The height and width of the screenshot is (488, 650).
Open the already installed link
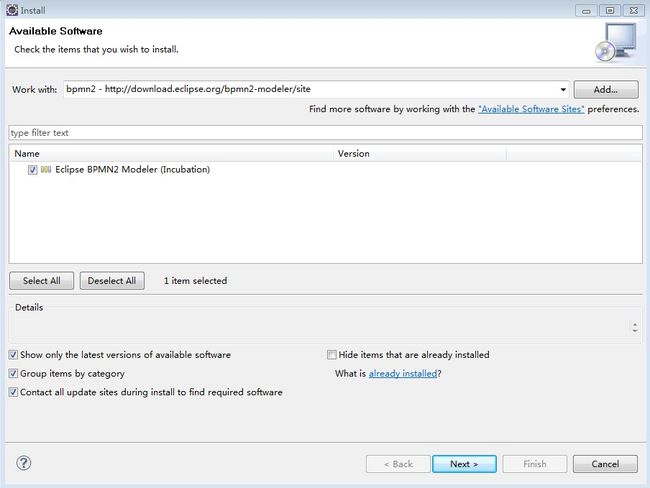coord(403,374)
